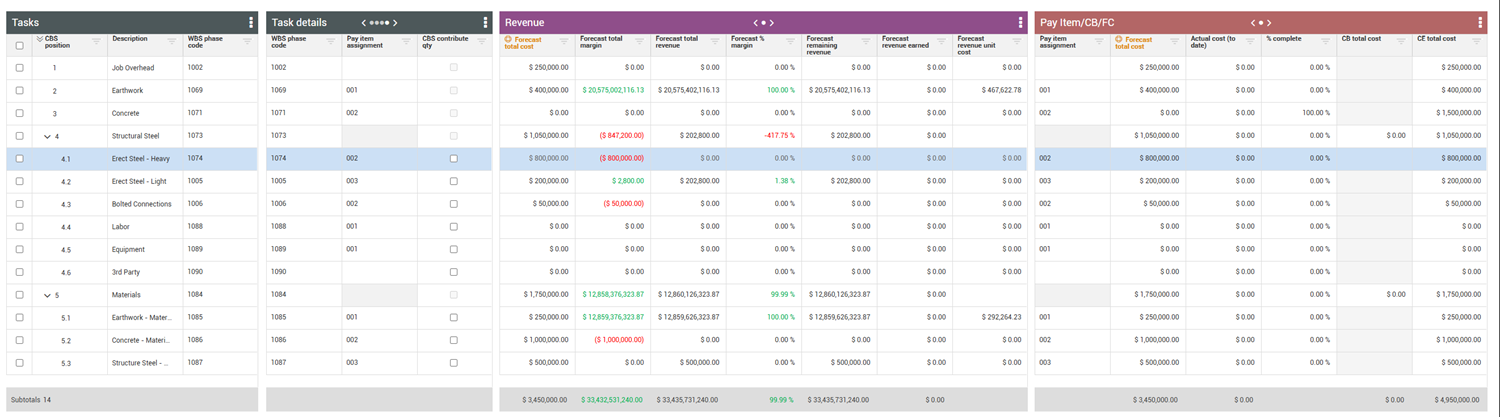Open the Revenue panel kebab menu

click(1020, 22)
